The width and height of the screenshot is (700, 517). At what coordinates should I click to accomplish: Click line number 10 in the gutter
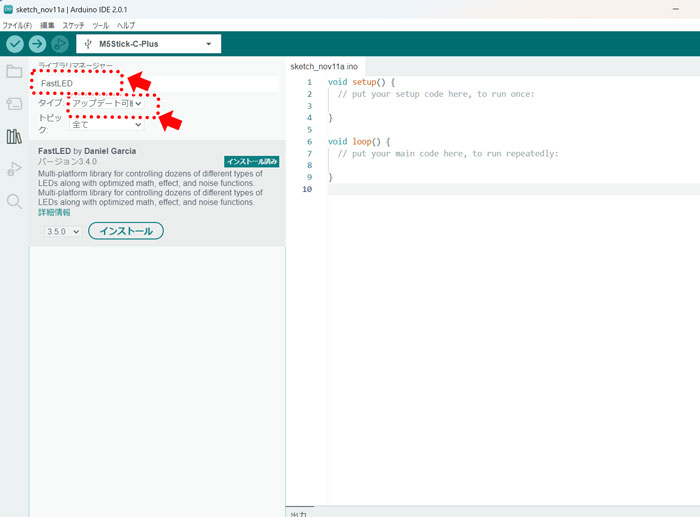click(307, 189)
